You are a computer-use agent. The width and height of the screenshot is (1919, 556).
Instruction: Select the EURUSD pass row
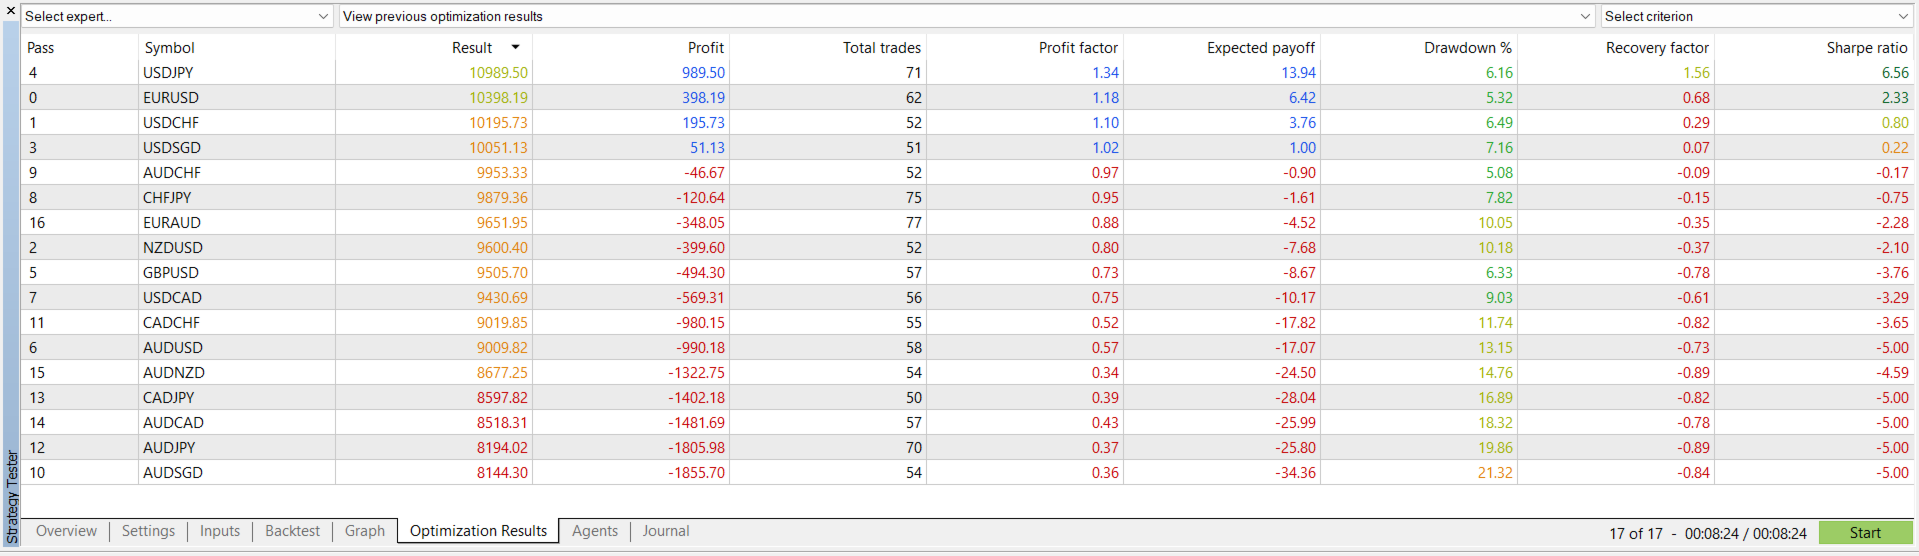tap(967, 97)
